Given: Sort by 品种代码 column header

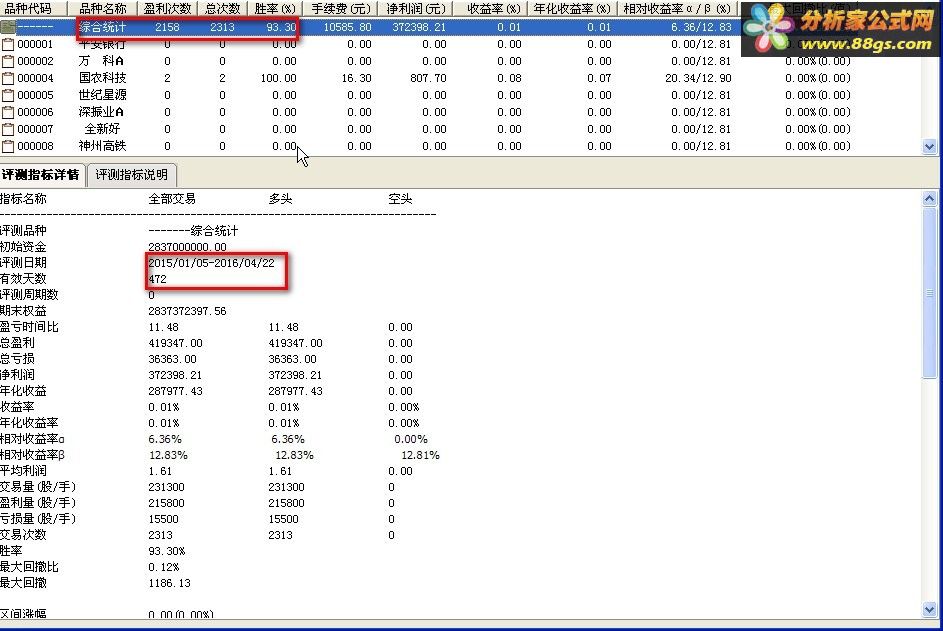Looking at the screenshot, I should point(33,8).
